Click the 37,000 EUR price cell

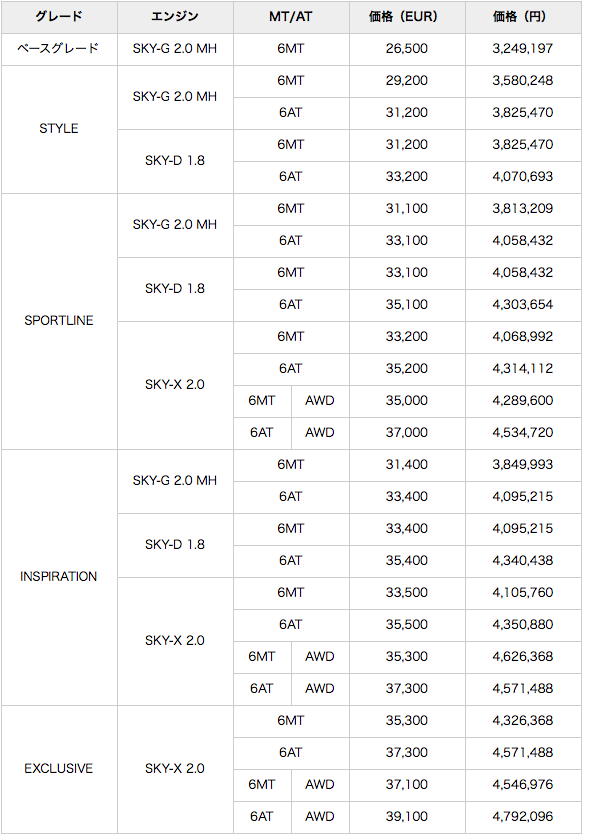coord(407,433)
